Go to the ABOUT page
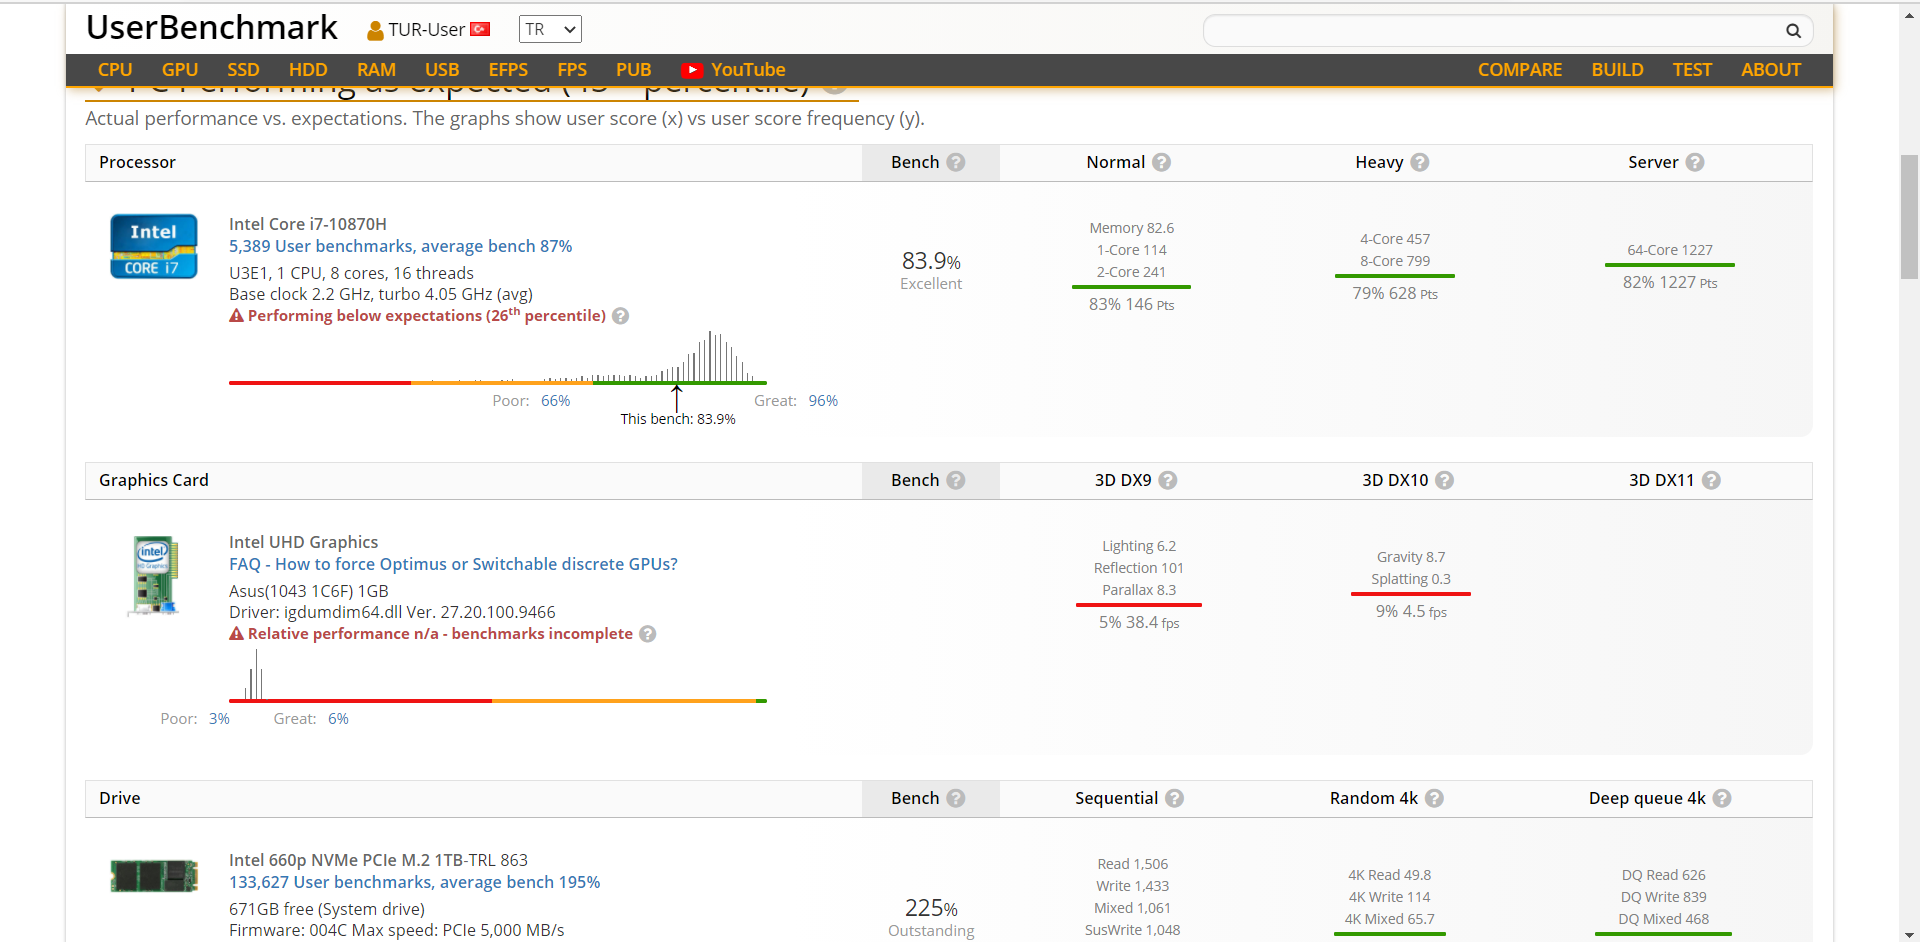Viewport: 1920px width, 942px height. tap(1771, 70)
